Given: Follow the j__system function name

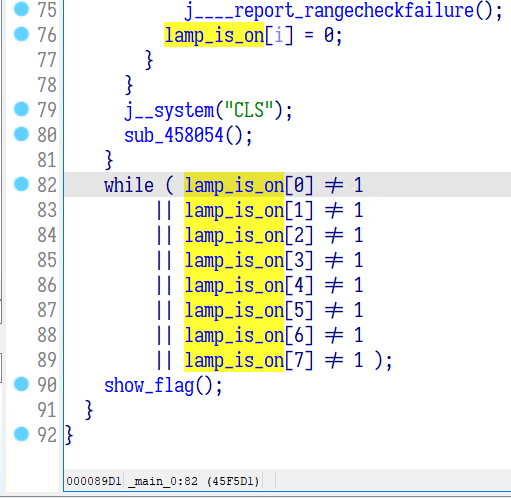Looking at the screenshot, I should click(169, 111).
